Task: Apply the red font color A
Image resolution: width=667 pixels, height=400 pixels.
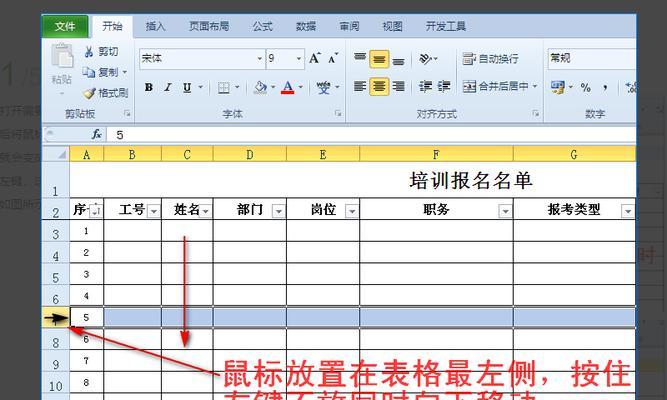Action: click(x=288, y=87)
